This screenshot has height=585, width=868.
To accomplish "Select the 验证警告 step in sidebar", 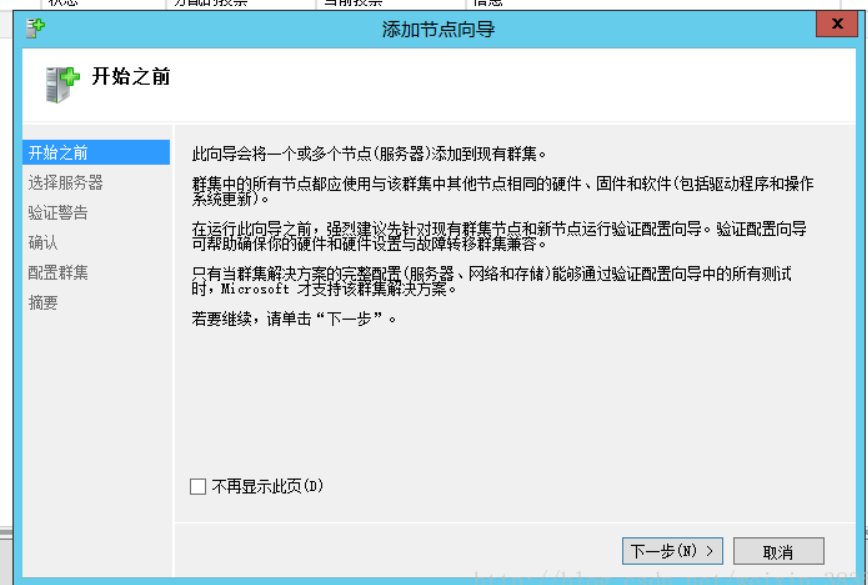I will [x=58, y=213].
